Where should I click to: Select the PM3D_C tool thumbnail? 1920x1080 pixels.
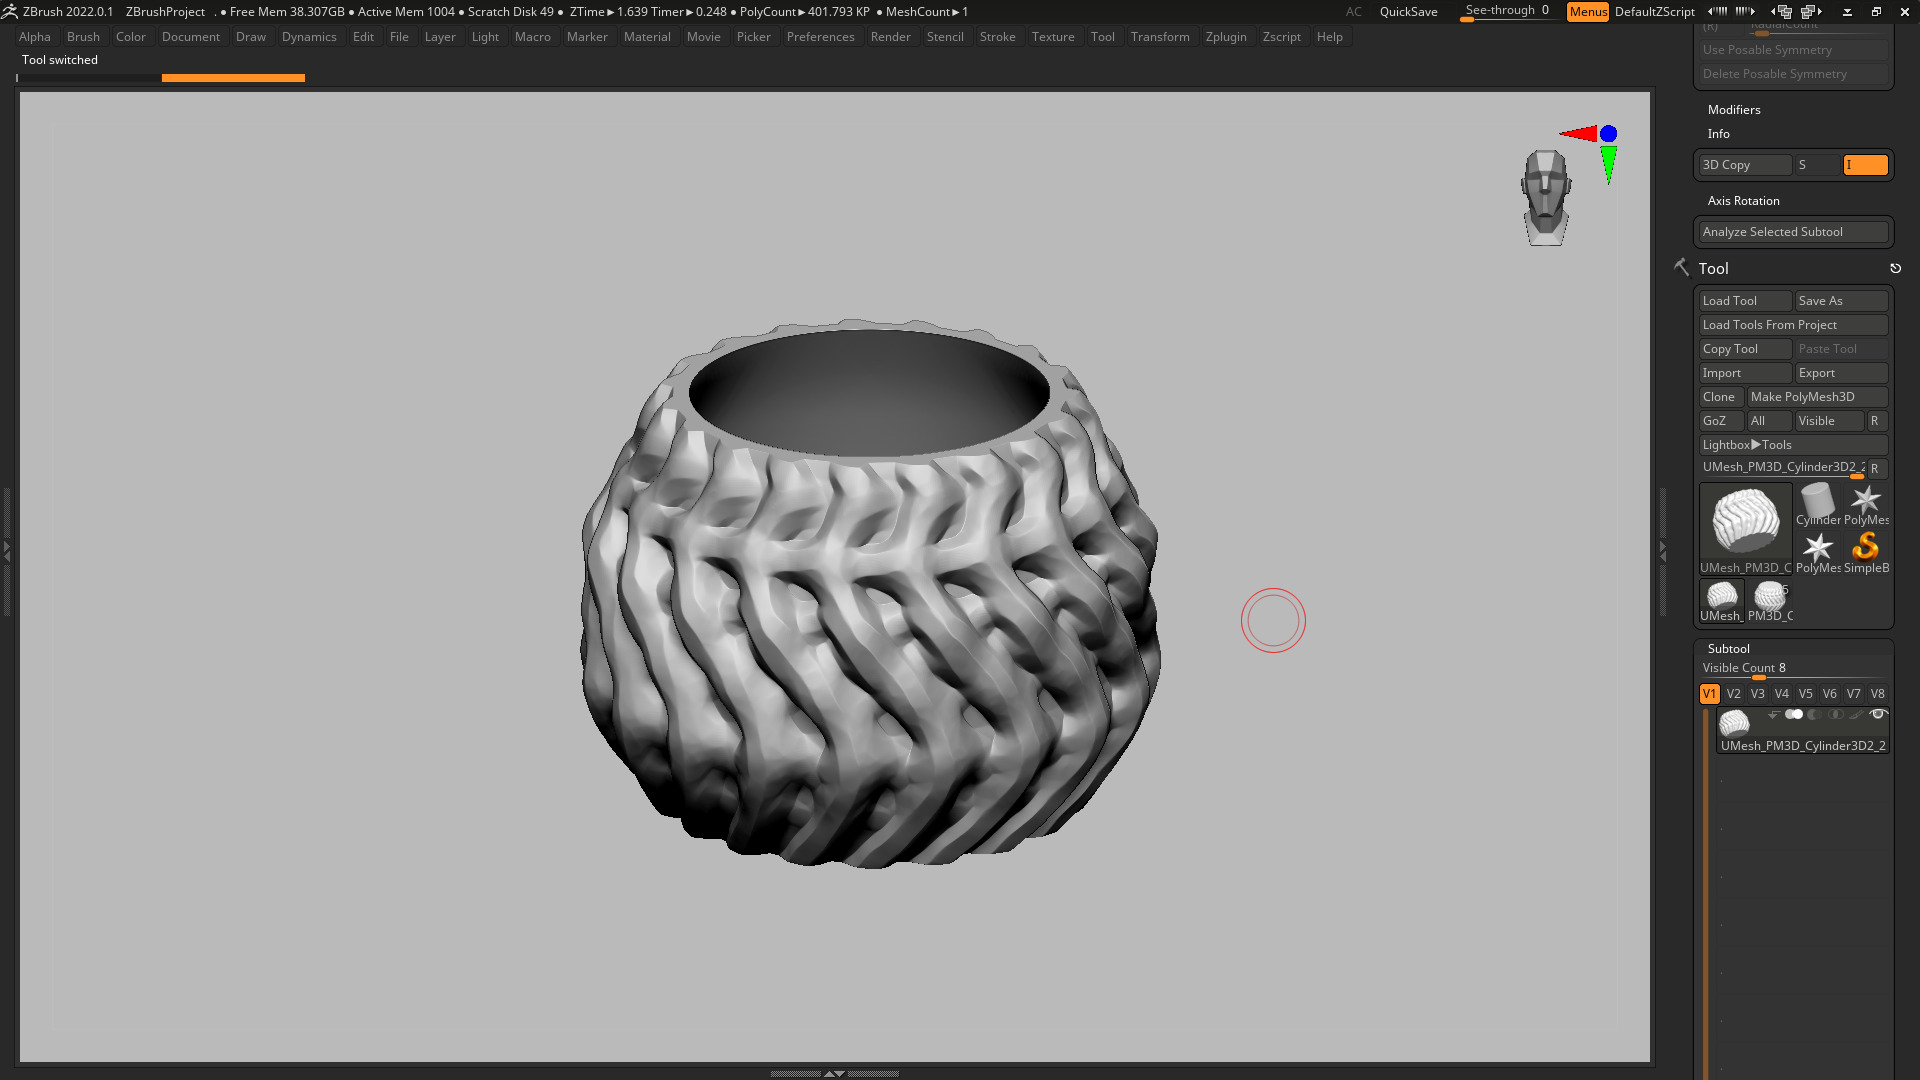coord(1770,600)
